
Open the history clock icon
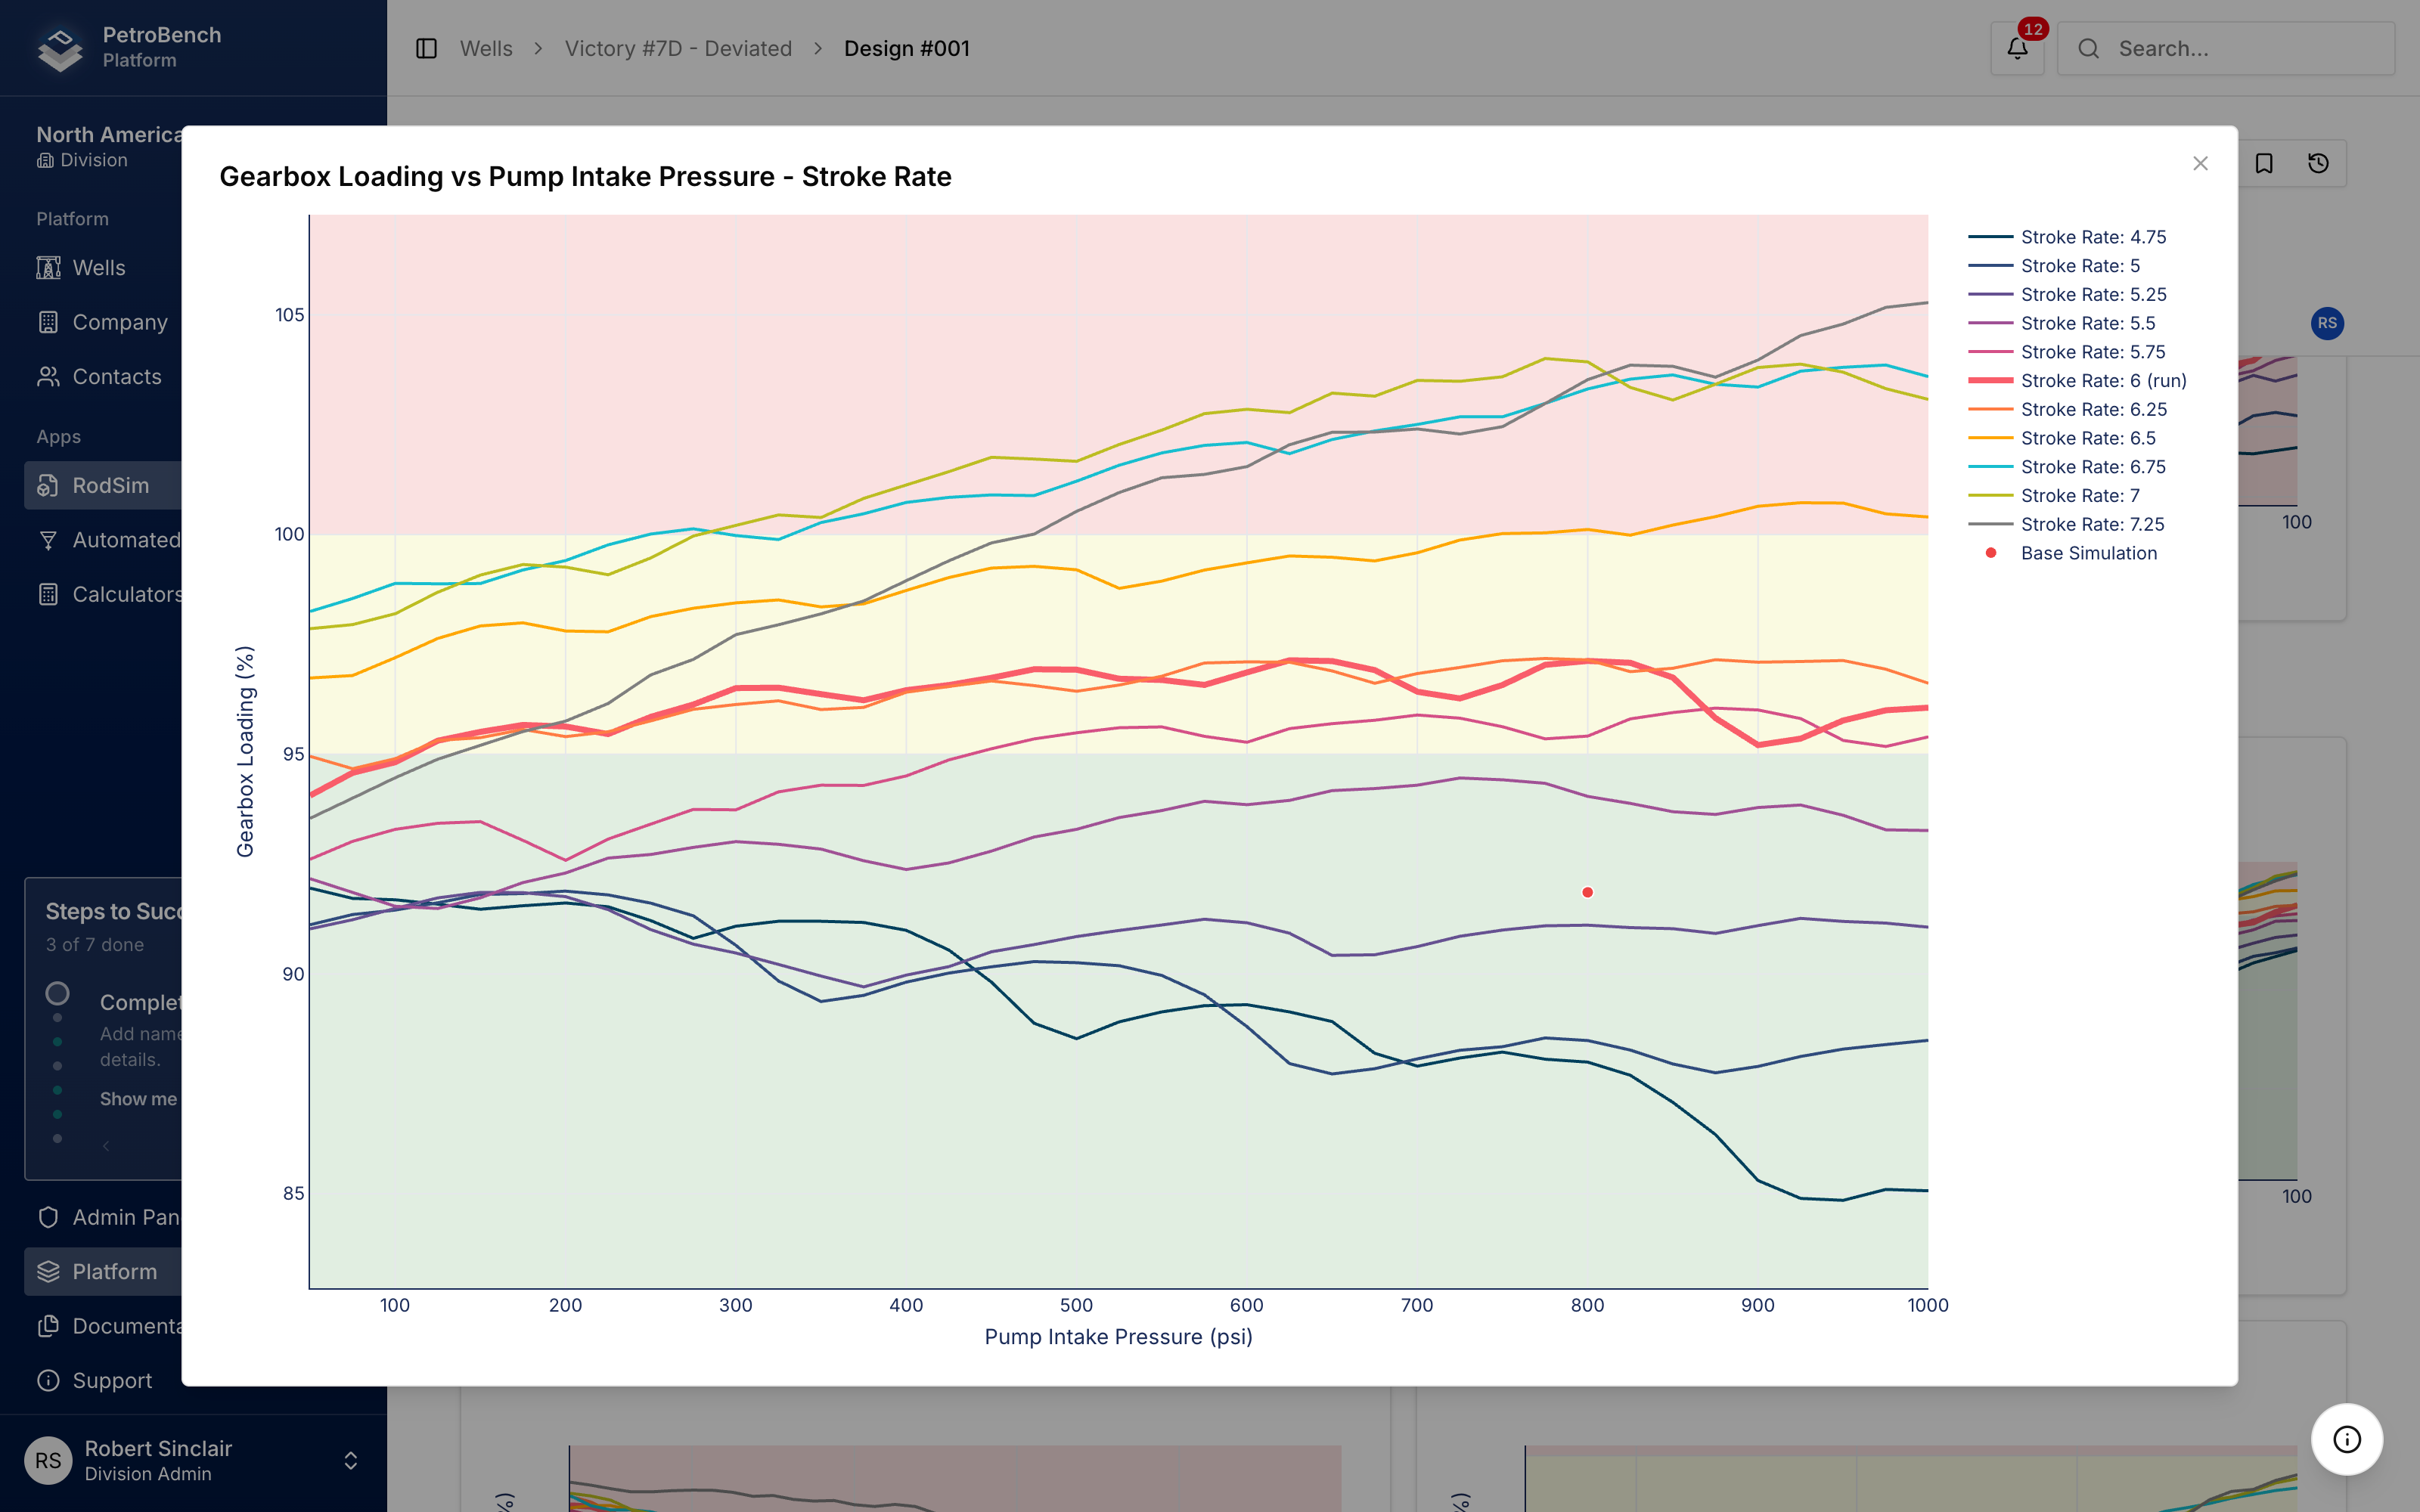click(2318, 163)
